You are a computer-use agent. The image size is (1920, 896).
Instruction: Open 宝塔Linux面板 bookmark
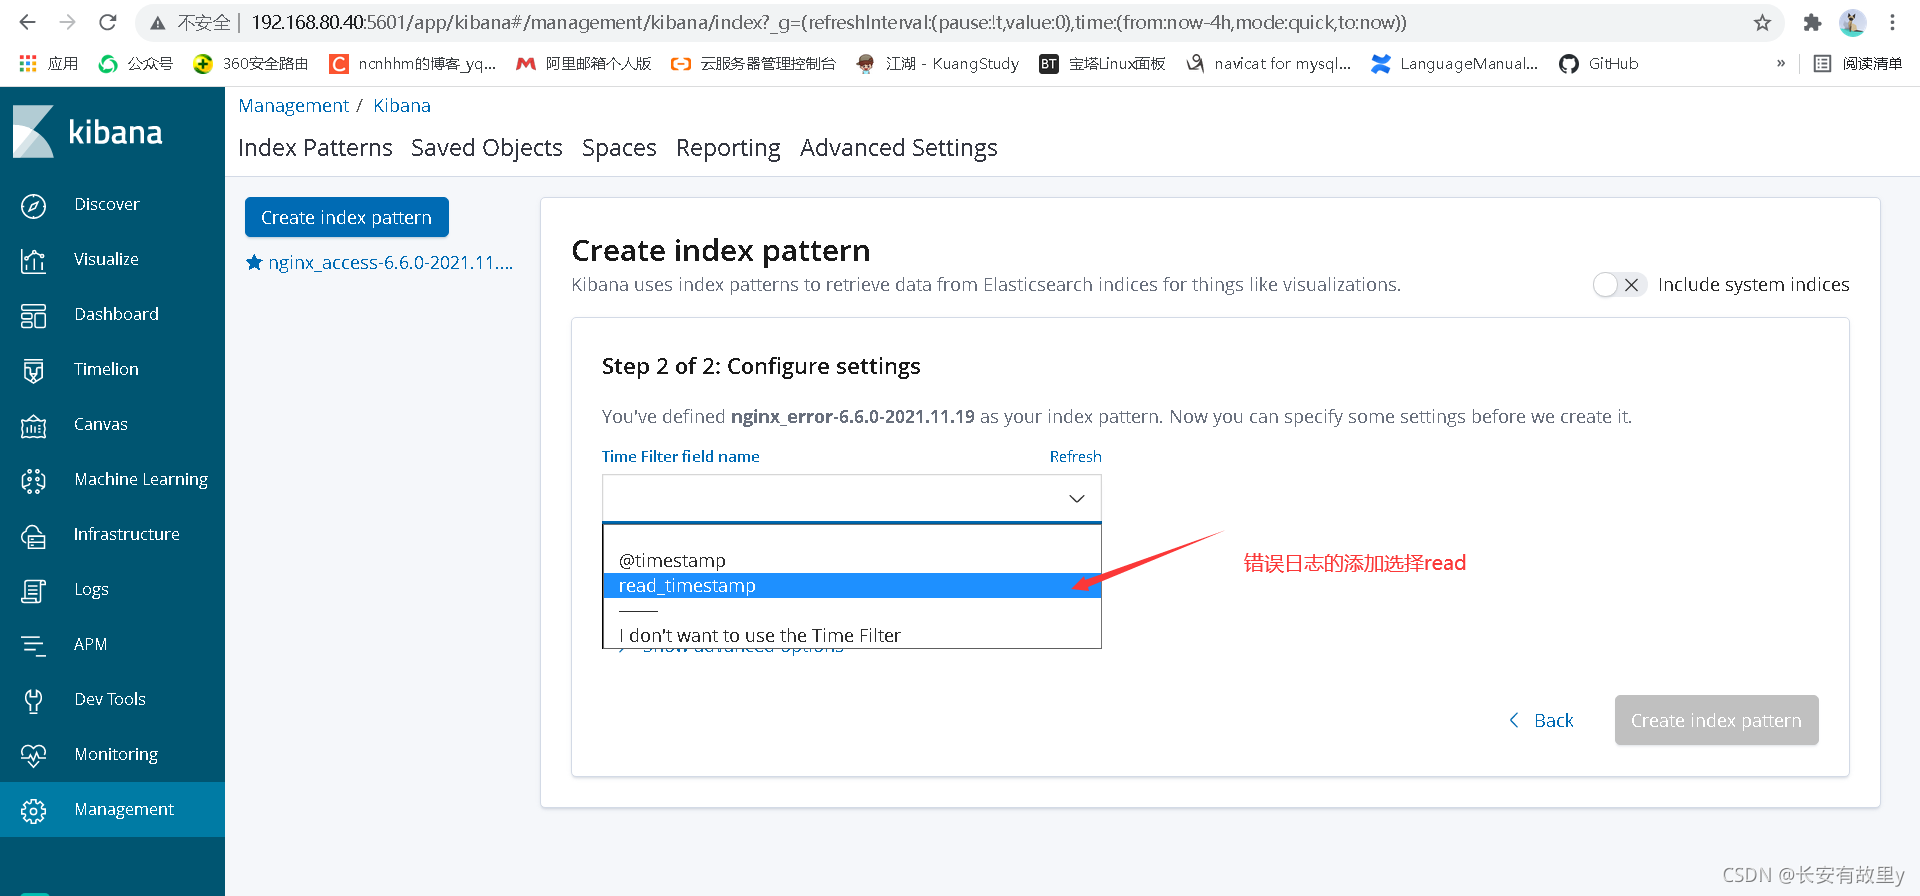(1103, 63)
